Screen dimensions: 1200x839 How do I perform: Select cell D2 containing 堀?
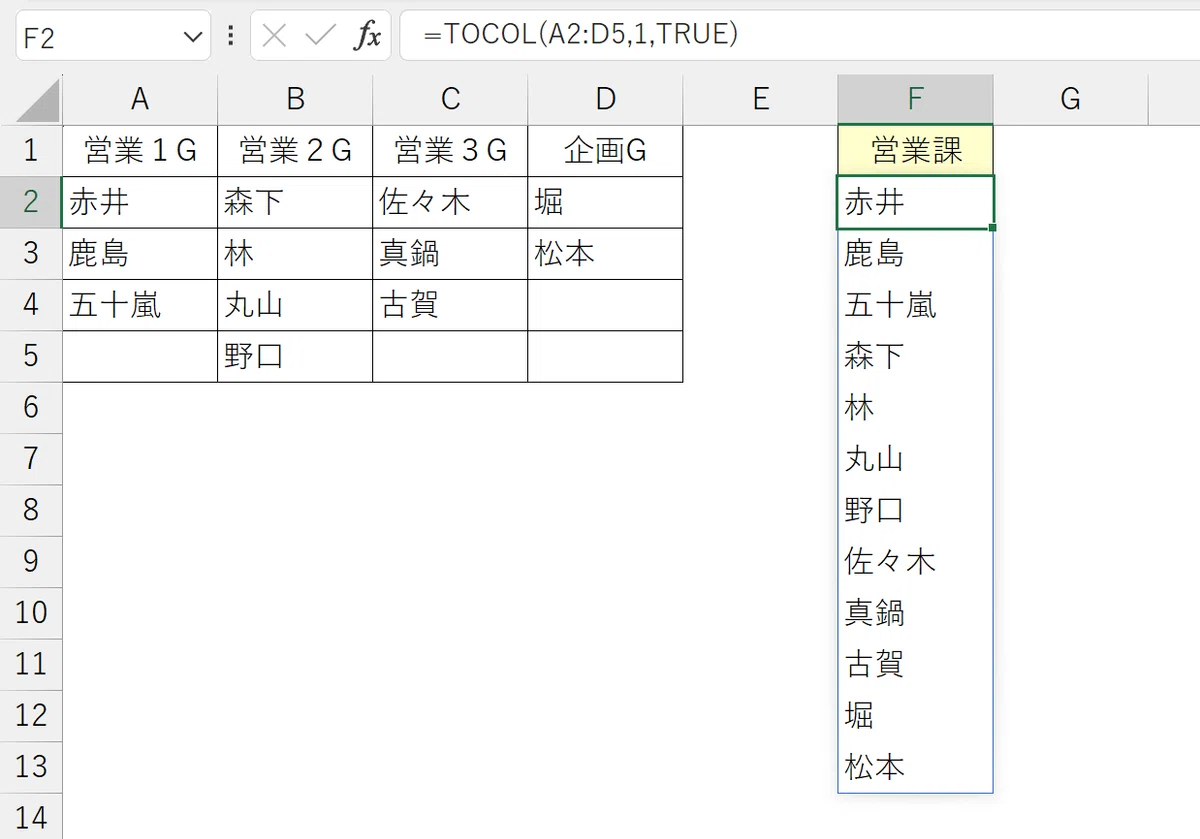pyautogui.click(x=605, y=202)
